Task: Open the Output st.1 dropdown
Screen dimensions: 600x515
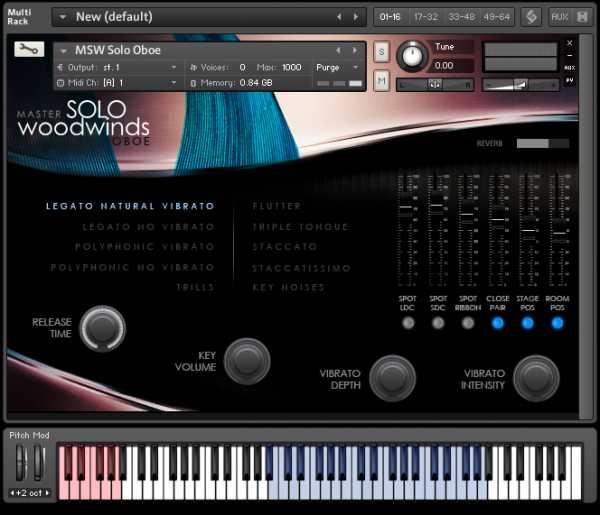Action: pos(173,67)
